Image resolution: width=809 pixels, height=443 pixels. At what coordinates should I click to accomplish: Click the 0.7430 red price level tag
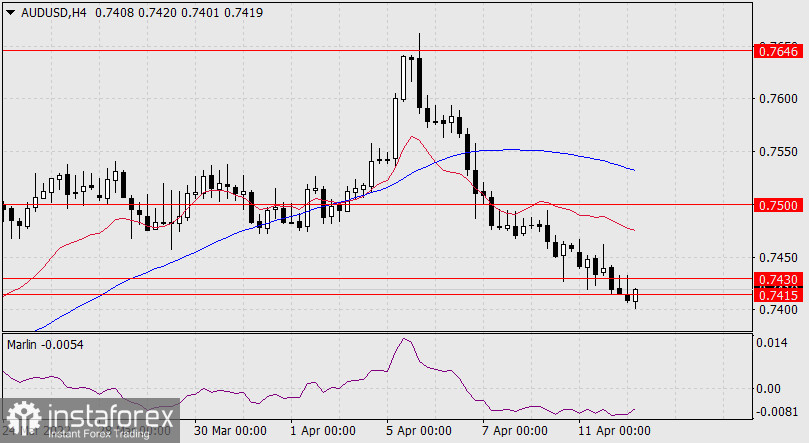click(778, 279)
